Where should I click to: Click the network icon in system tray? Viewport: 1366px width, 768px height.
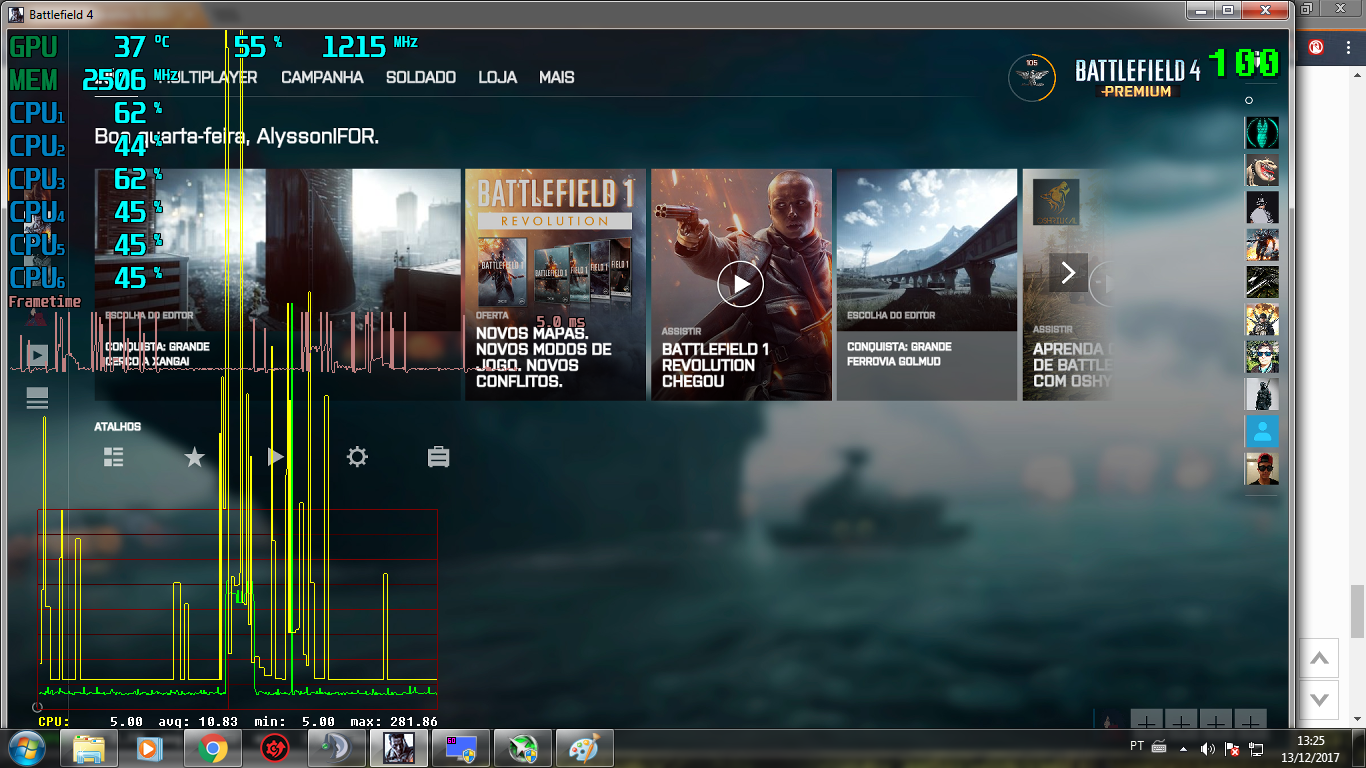click(1256, 748)
